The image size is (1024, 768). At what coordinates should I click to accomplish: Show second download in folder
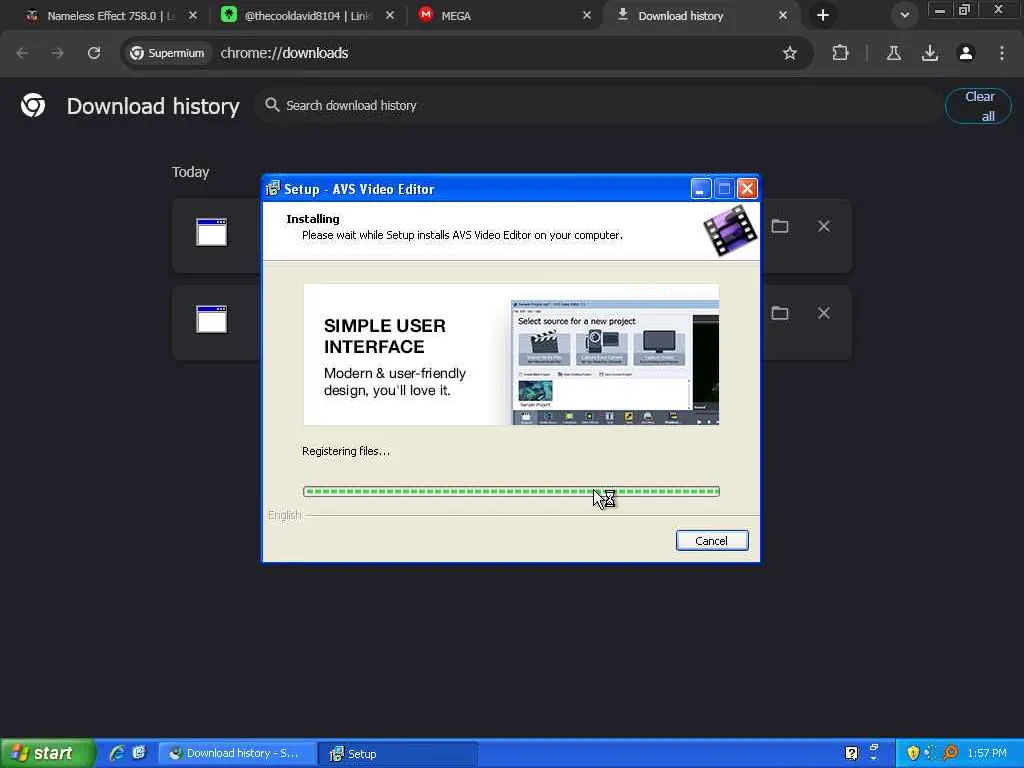pos(780,313)
